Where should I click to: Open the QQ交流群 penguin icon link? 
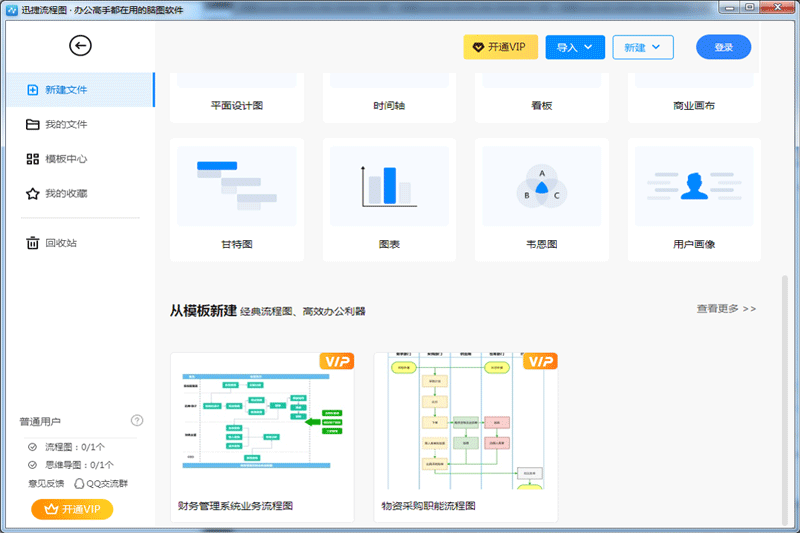(x=80, y=483)
